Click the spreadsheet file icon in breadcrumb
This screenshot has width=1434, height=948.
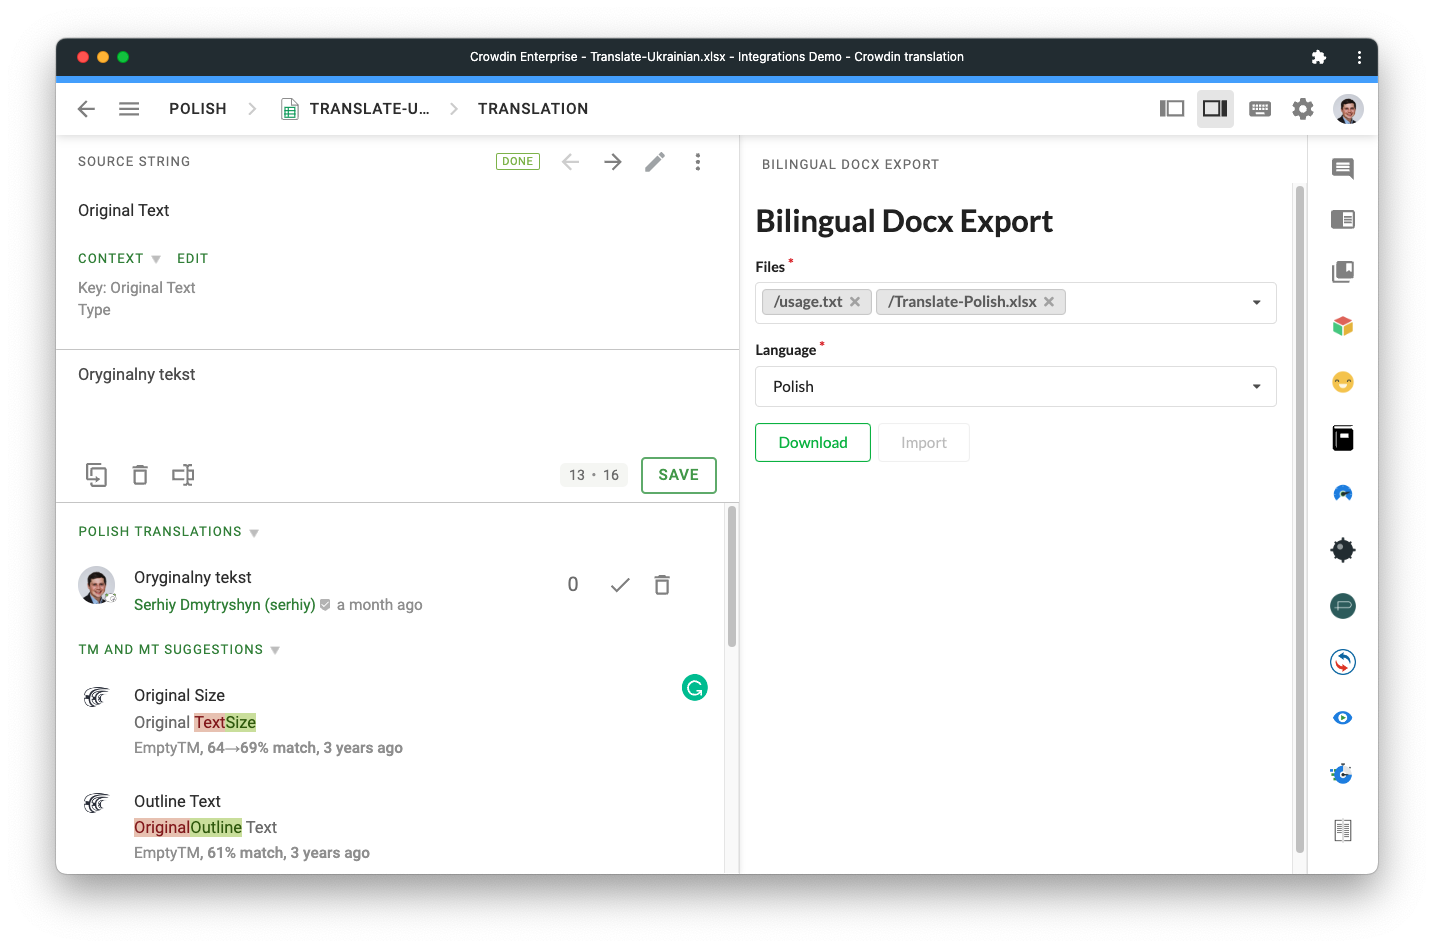tap(290, 109)
